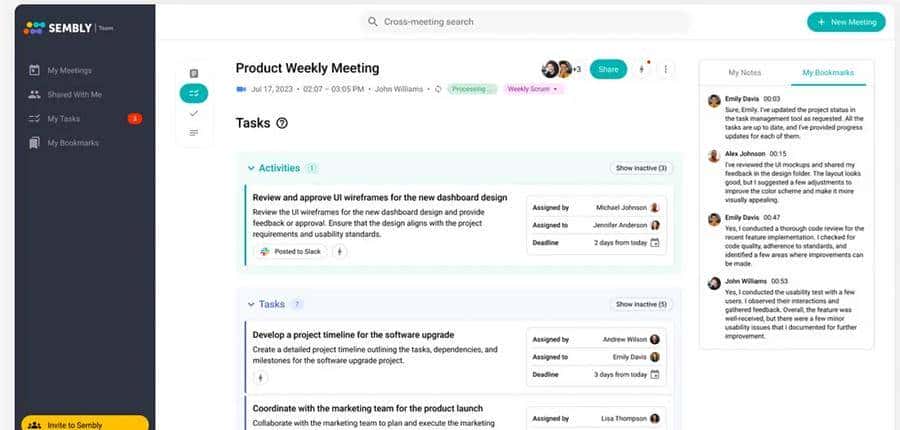Switch to the My Notes tab
Viewport: 900px width, 430px height.
pos(743,73)
